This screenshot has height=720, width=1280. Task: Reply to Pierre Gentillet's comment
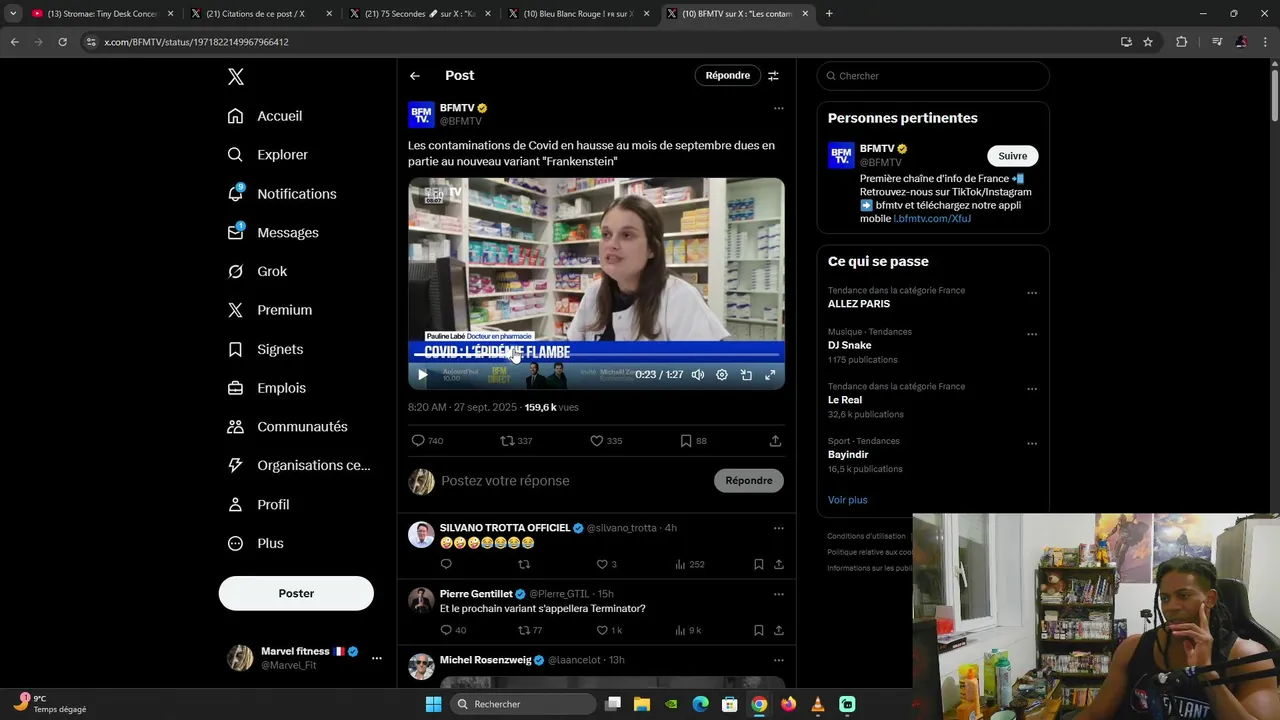coord(453,630)
